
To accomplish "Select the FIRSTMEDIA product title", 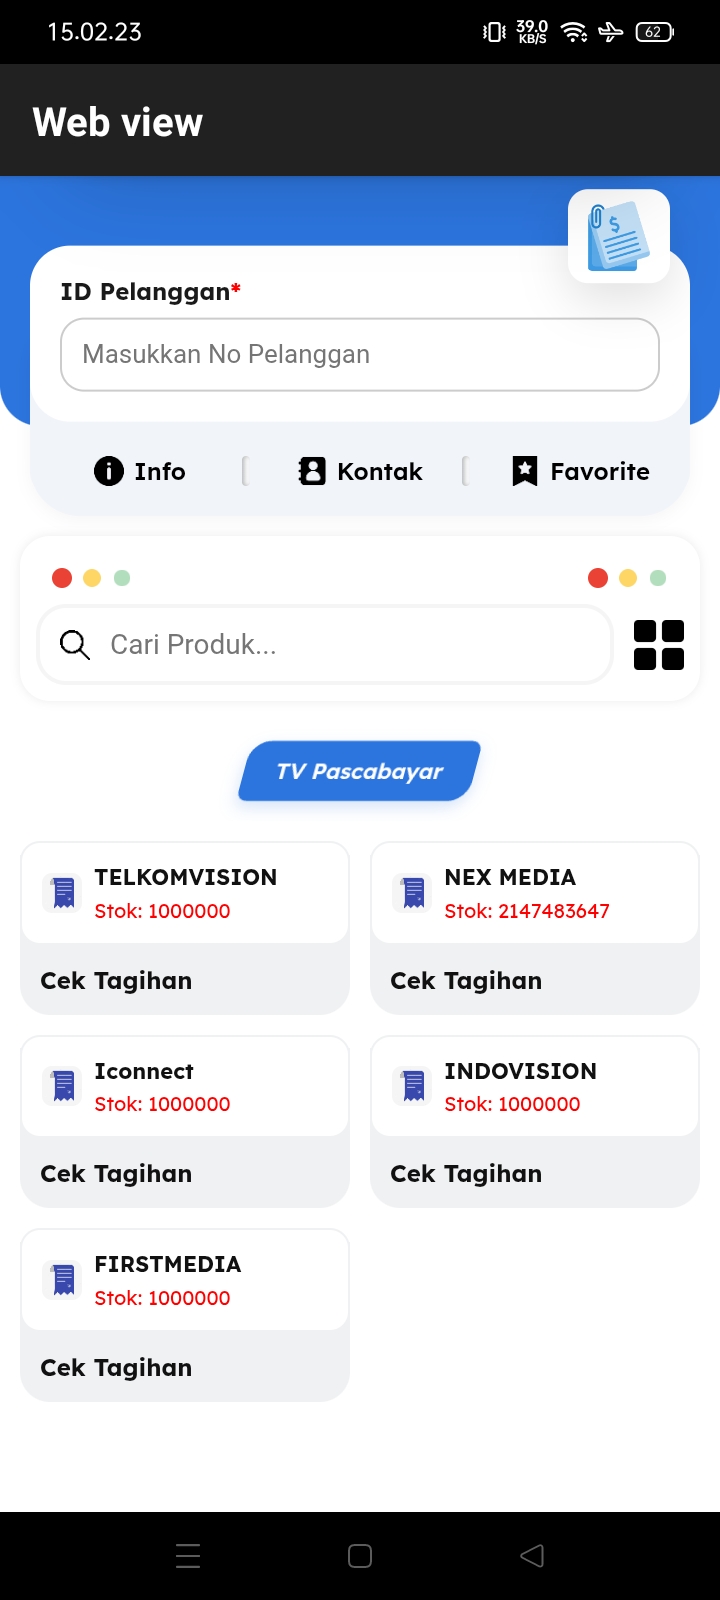I will 168,1264.
